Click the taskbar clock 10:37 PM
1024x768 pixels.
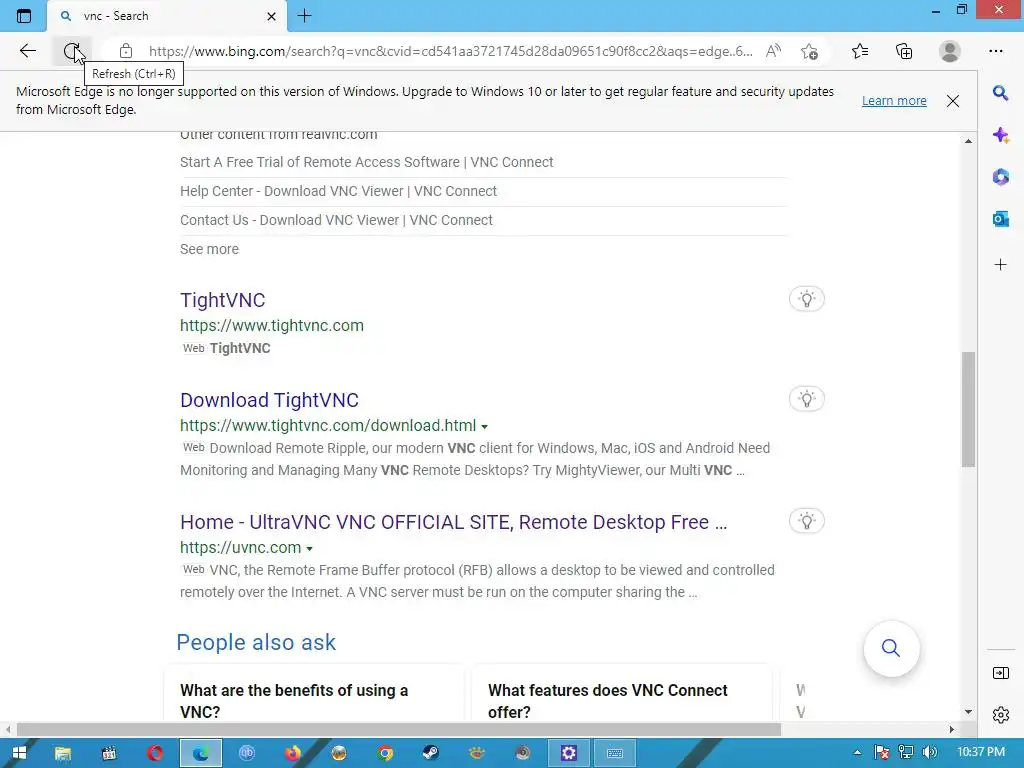coord(980,752)
